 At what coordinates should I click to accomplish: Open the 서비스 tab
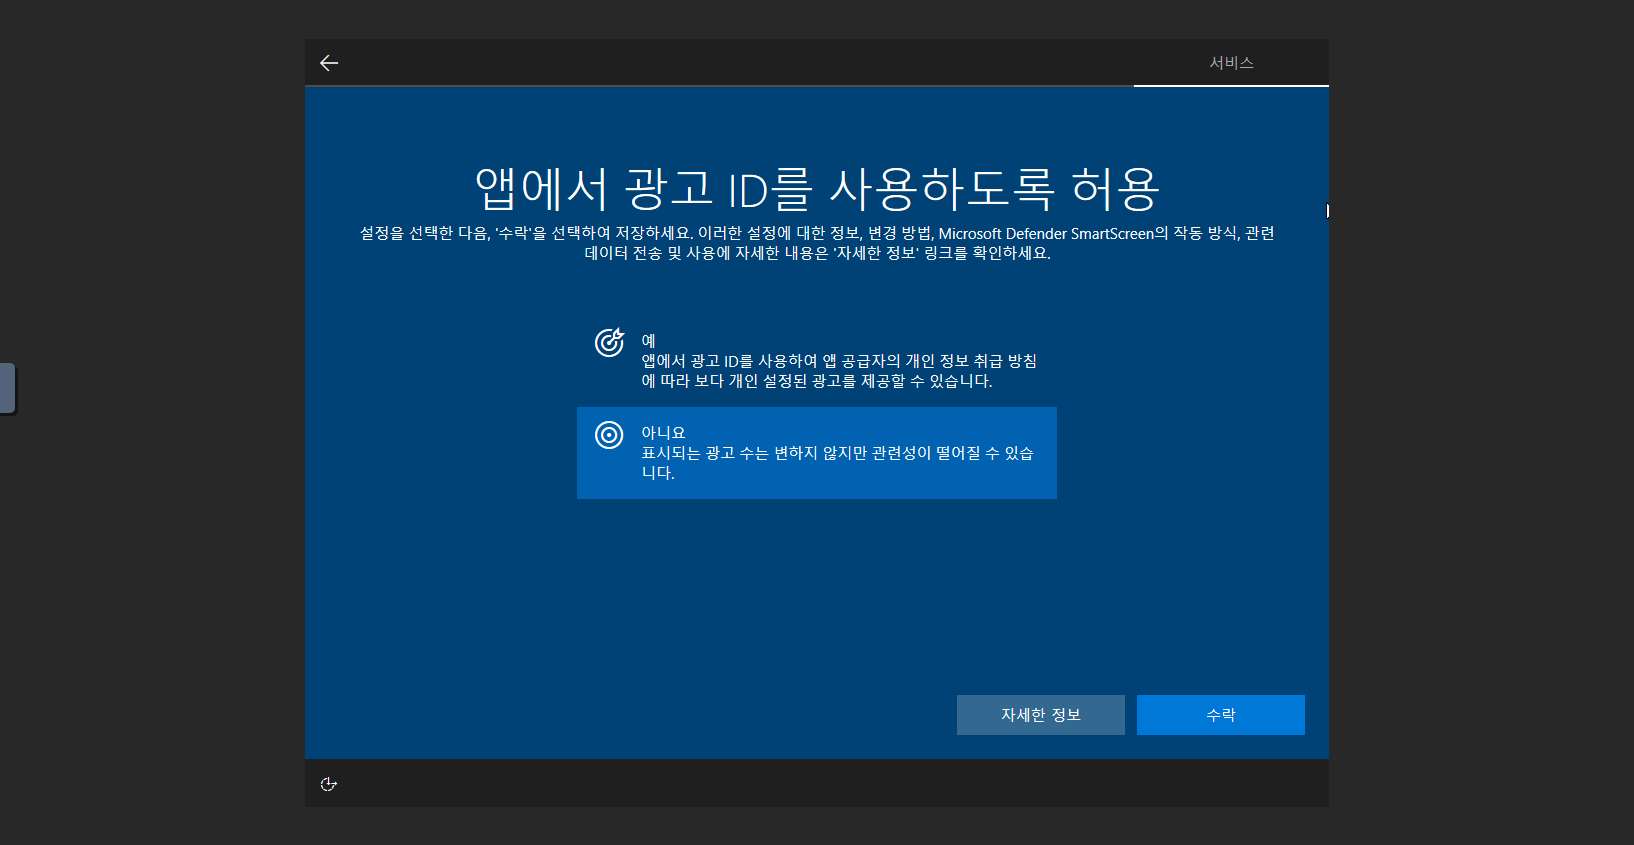click(x=1231, y=63)
